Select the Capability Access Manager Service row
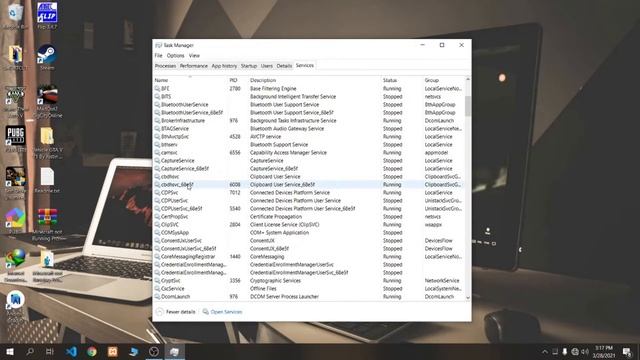The image size is (640, 360). coord(309,152)
